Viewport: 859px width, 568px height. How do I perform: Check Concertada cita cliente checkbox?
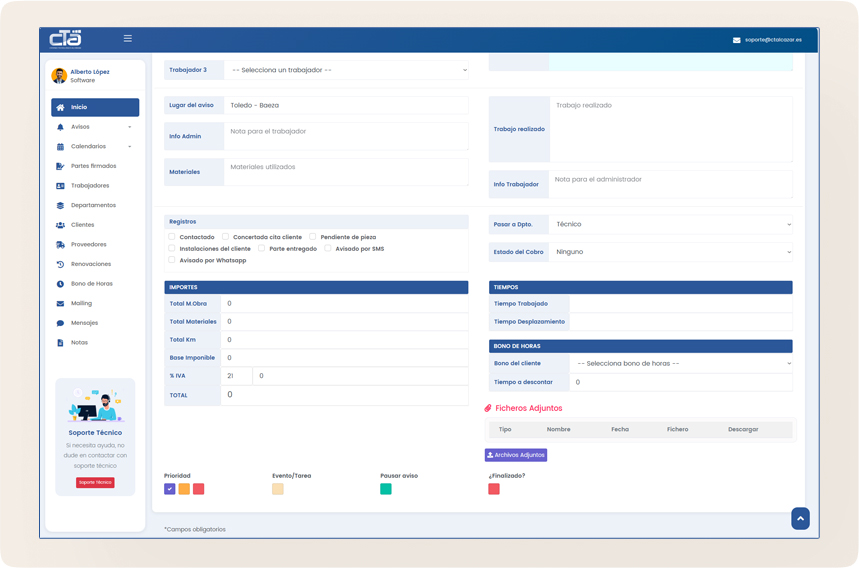(225, 237)
